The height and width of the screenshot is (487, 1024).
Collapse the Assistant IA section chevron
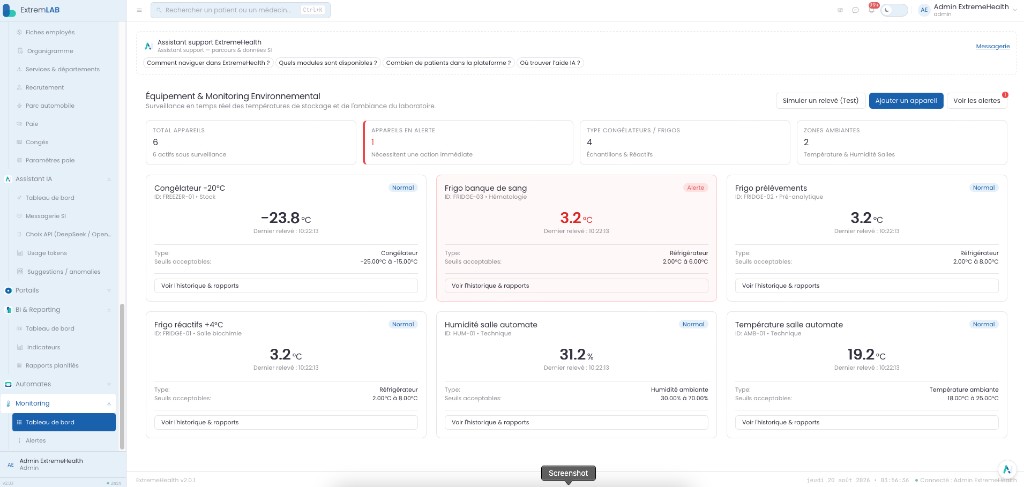point(108,178)
